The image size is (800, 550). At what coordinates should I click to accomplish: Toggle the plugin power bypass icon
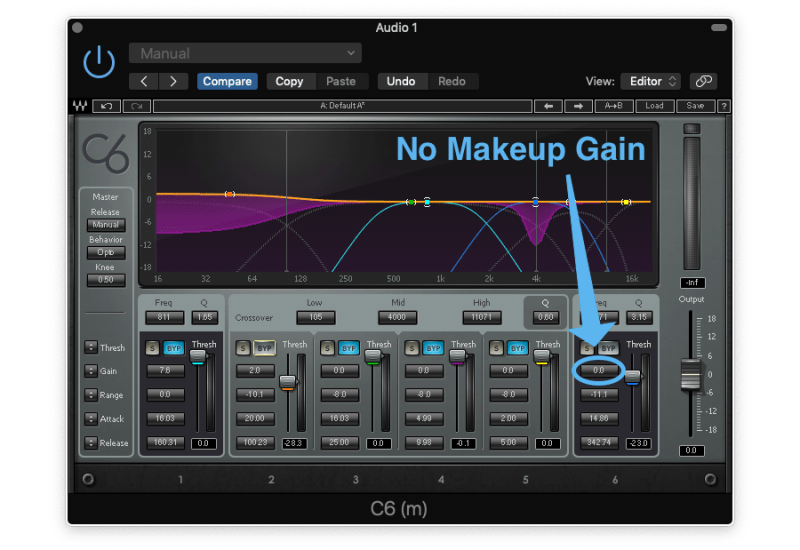(99, 62)
